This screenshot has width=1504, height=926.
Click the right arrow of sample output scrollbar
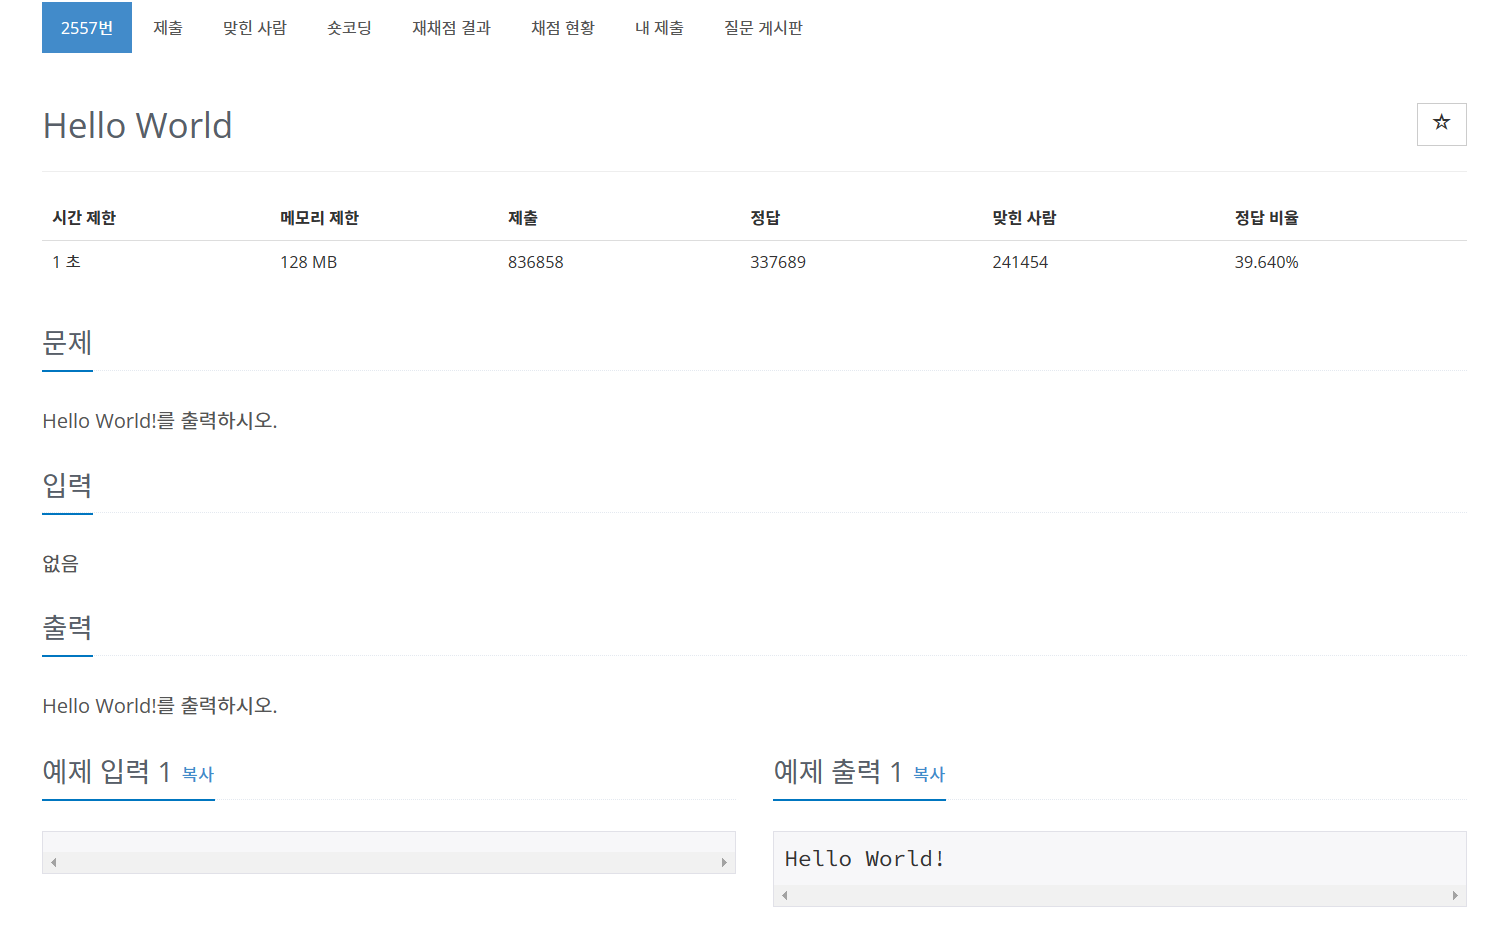coord(1456,895)
